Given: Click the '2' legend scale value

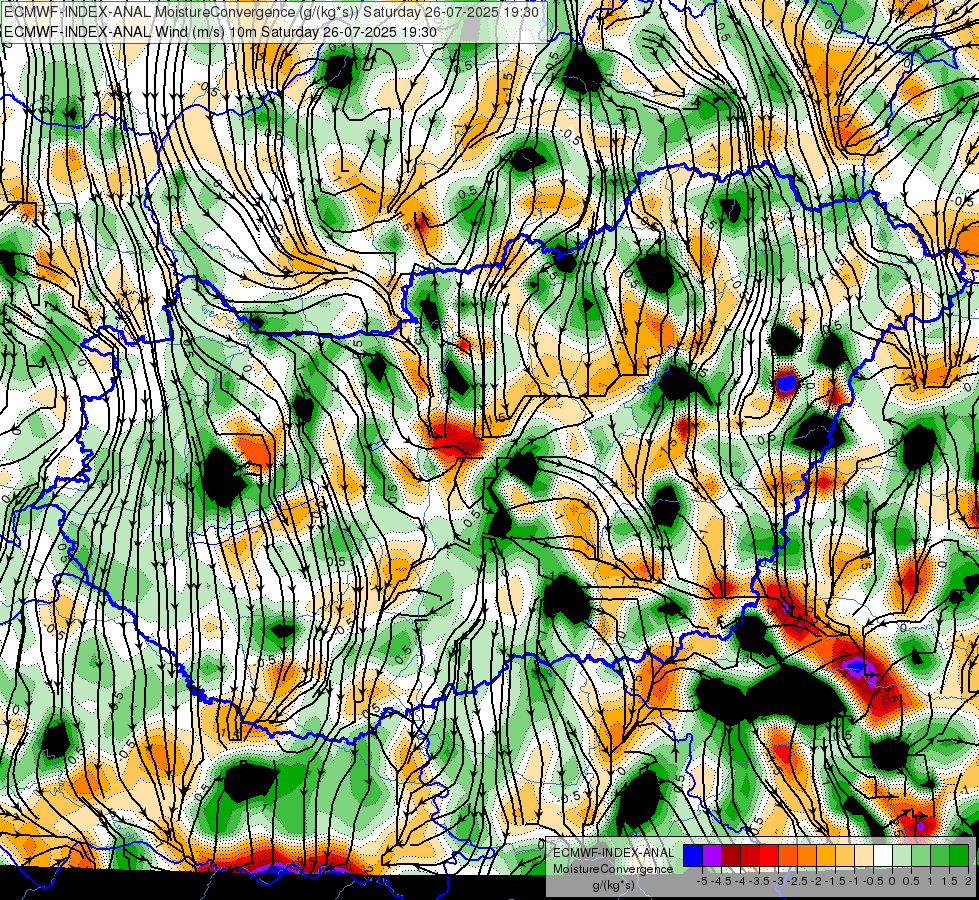Looking at the screenshot, I should tap(968, 881).
